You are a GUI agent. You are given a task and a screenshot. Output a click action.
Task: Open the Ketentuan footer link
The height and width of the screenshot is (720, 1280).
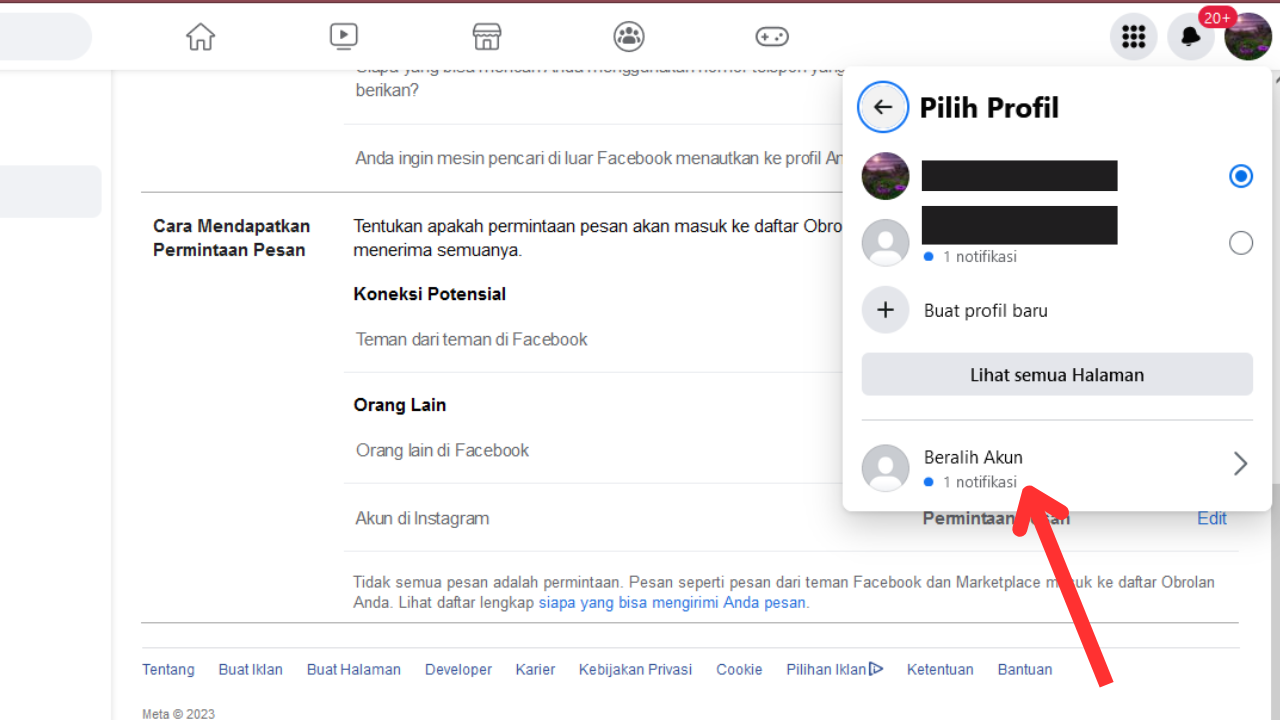click(x=940, y=669)
